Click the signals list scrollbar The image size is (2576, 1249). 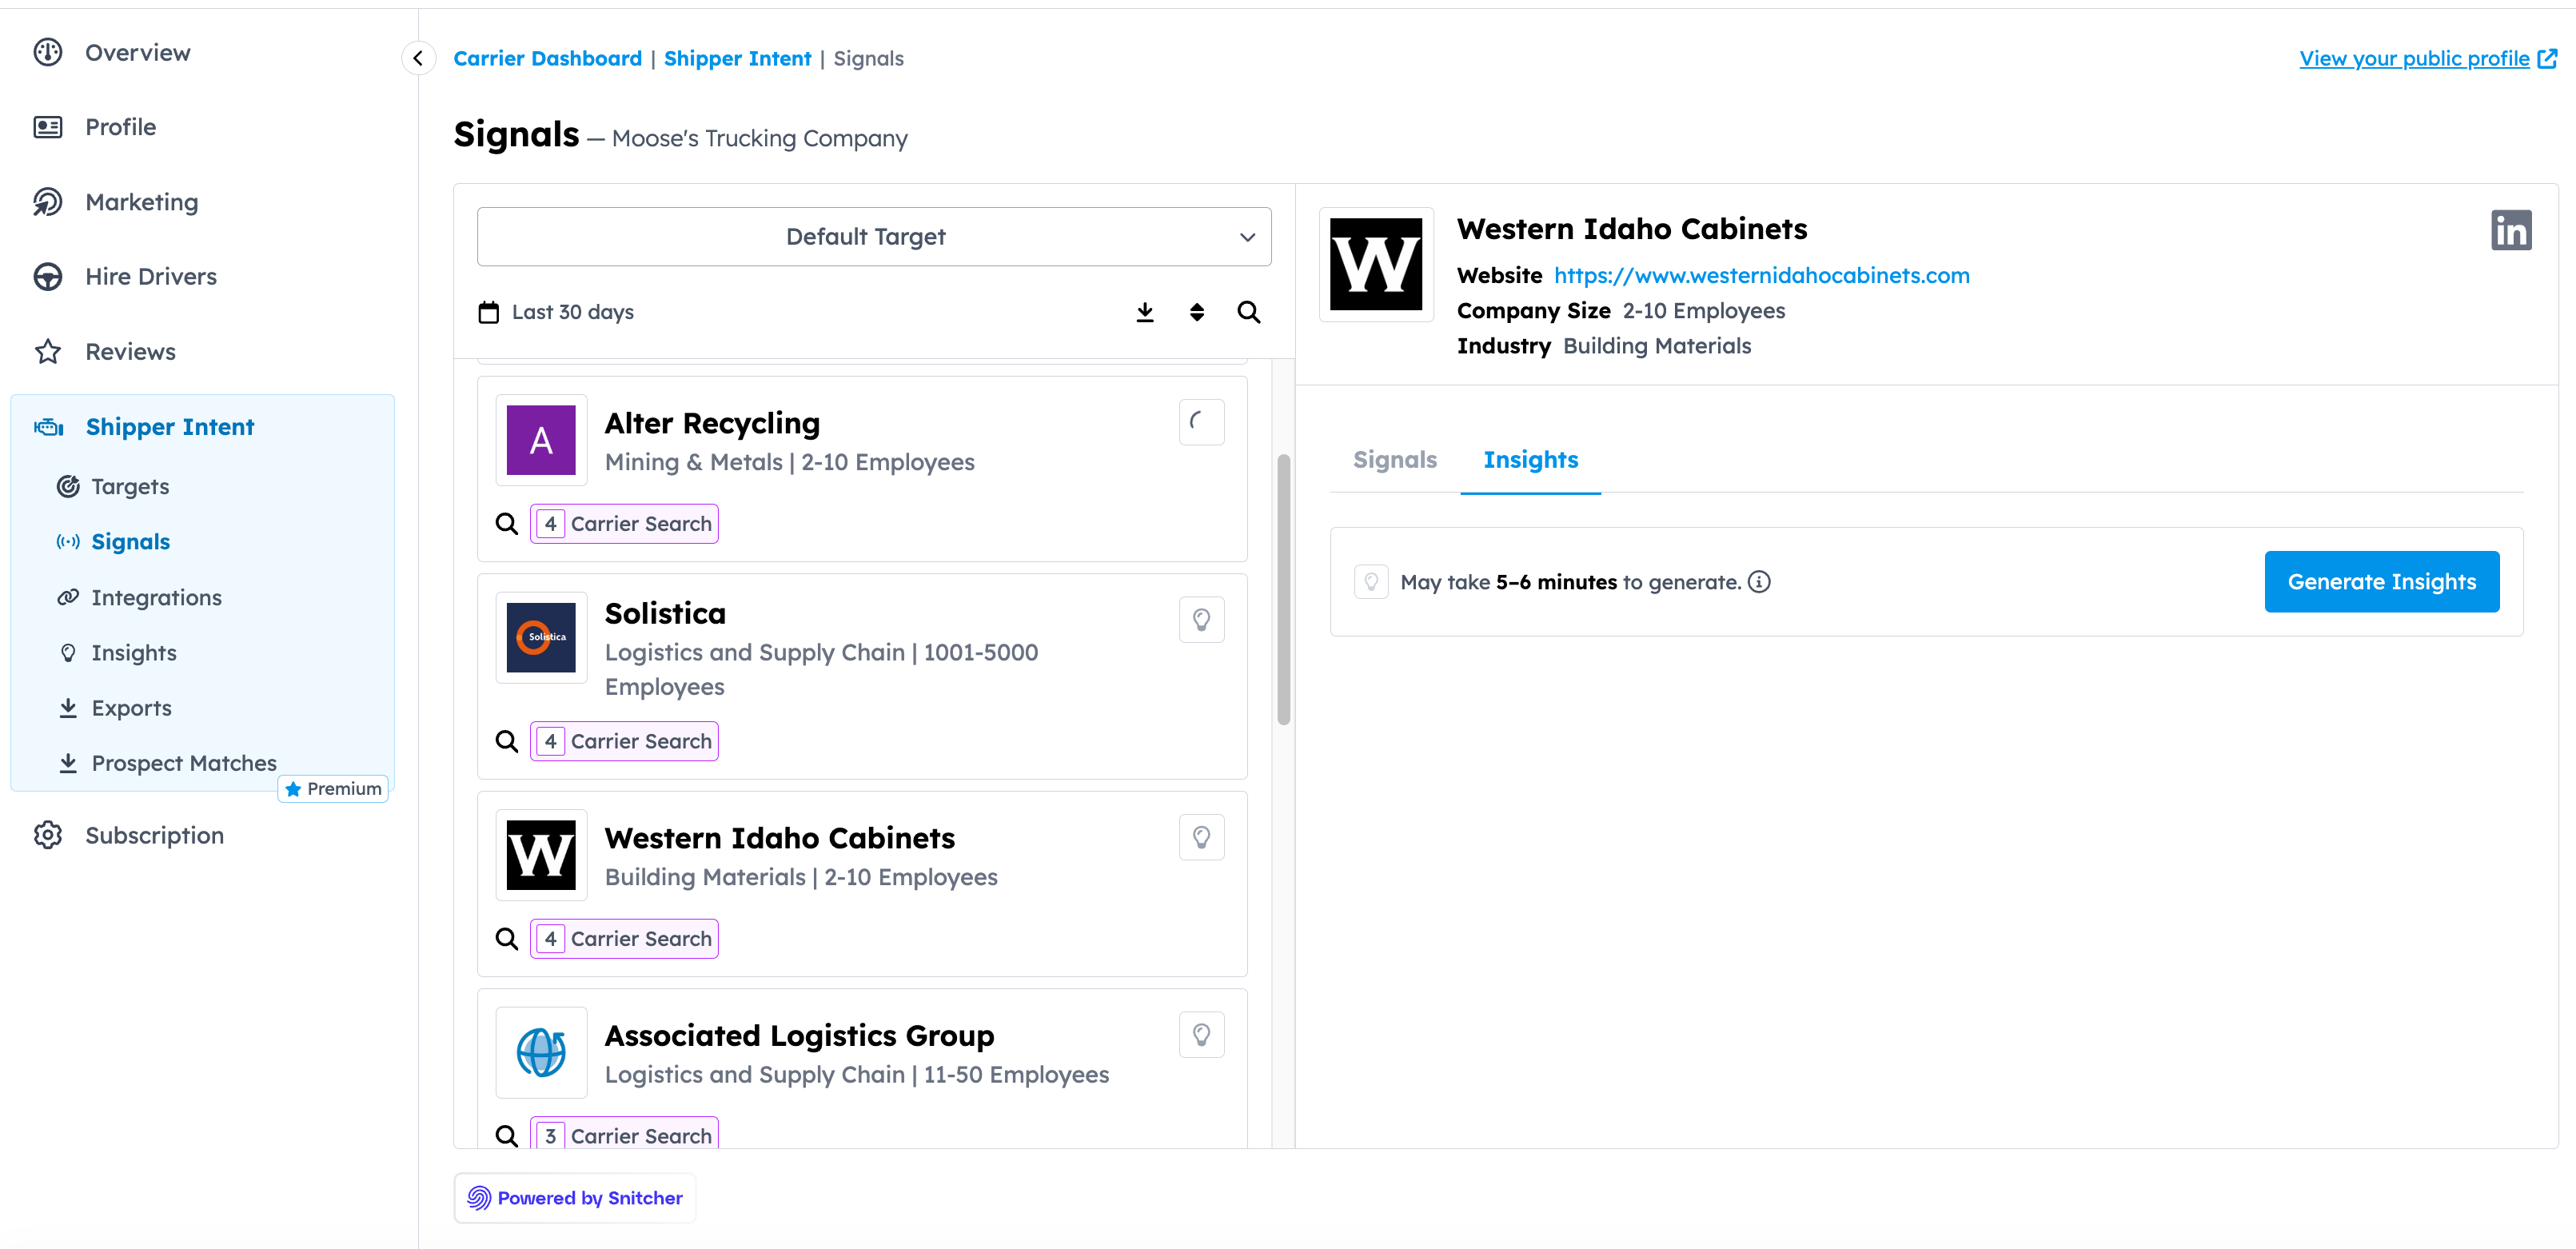click(x=1283, y=590)
